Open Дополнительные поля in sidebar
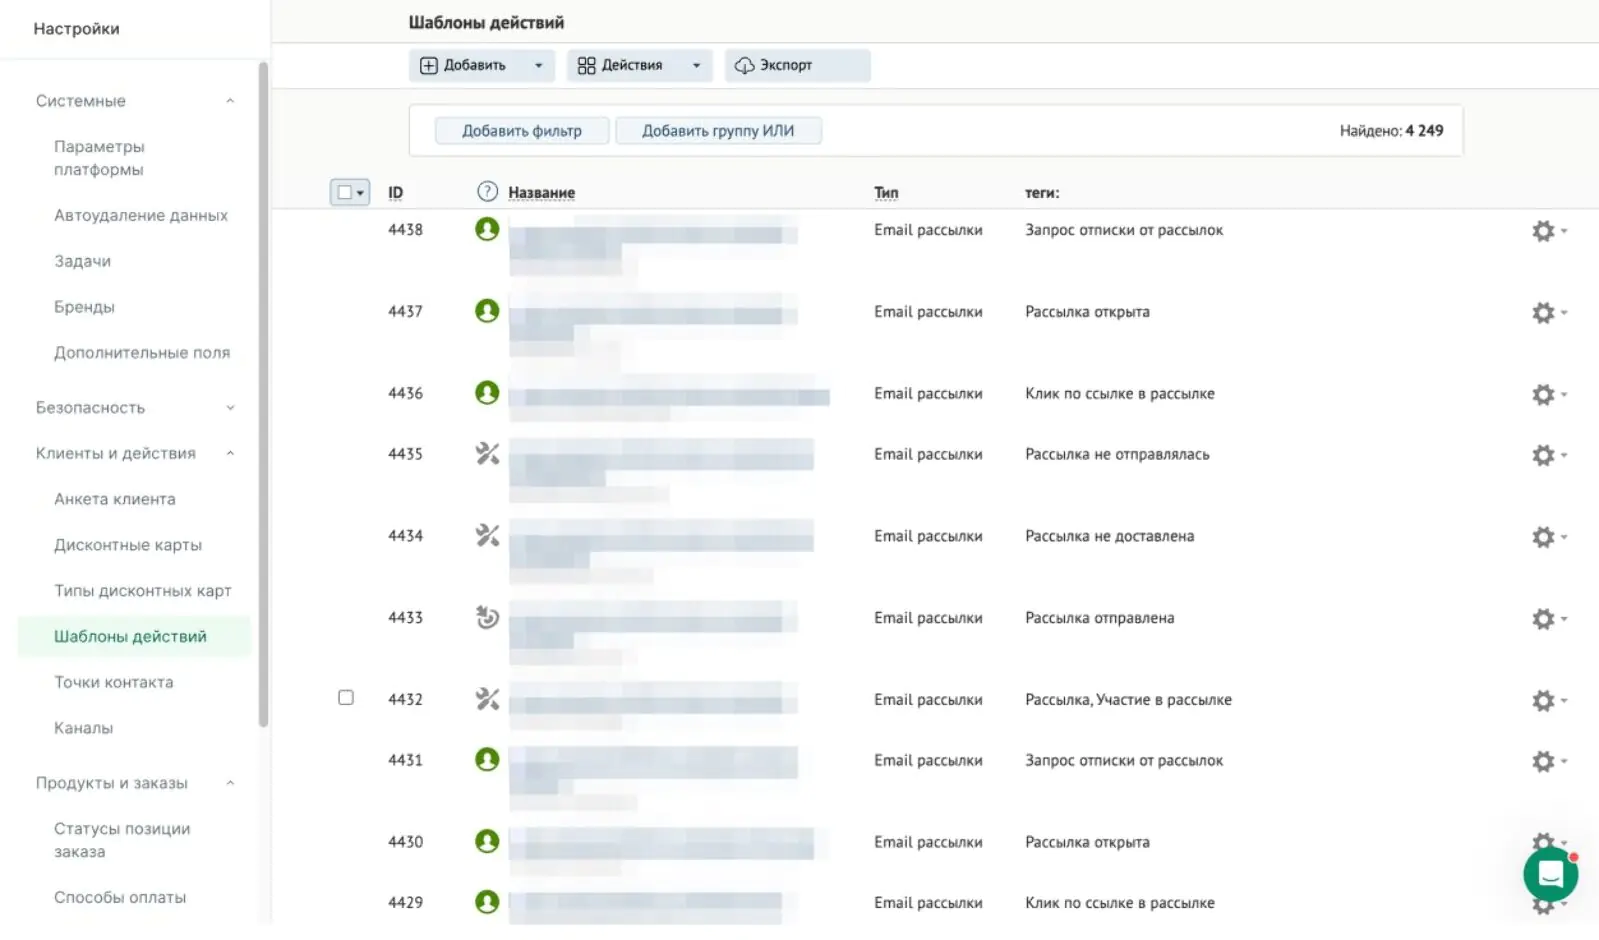This screenshot has height=940, width=1599. pyautogui.click(x=142, y=352)
